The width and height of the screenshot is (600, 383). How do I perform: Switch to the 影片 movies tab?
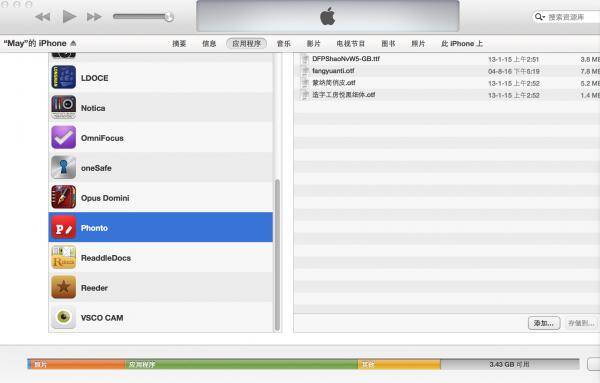pyautogui.click(x=314, y=44)
